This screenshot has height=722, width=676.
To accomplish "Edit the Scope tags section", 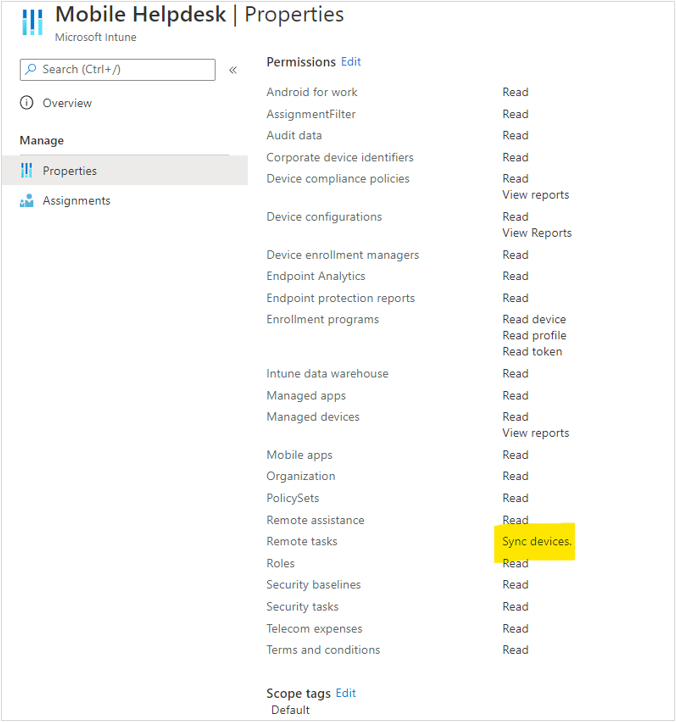I will coord(346,693).
